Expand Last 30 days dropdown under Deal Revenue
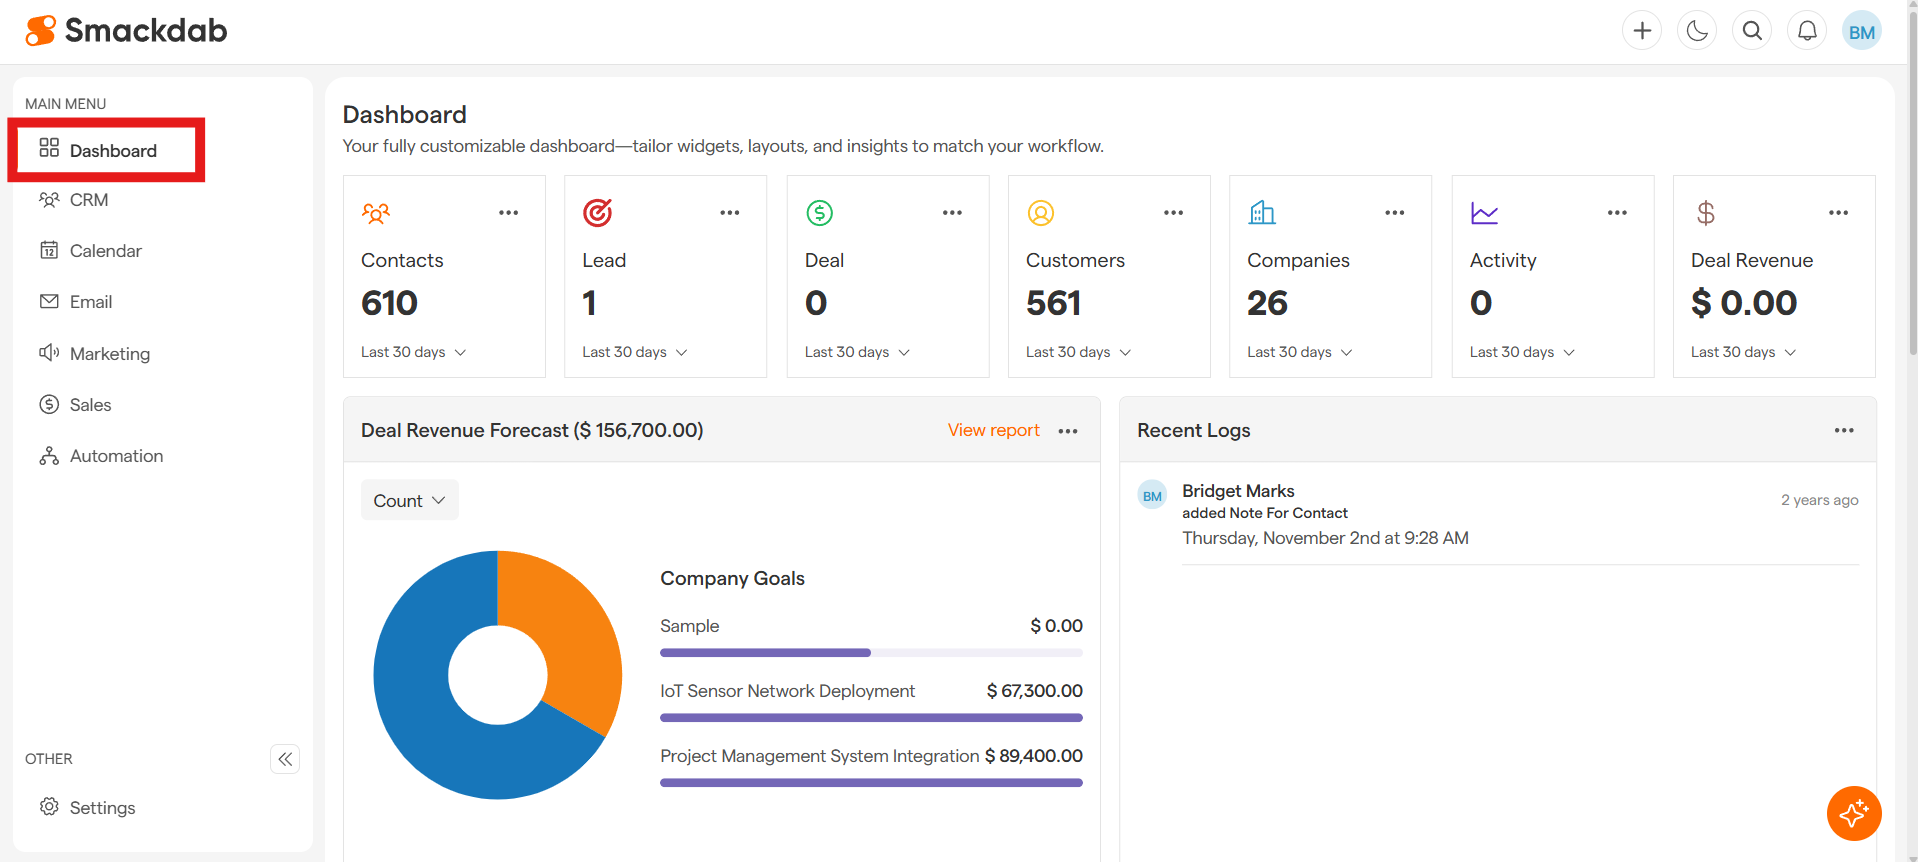1918x862 pixels. point(1743,352)
